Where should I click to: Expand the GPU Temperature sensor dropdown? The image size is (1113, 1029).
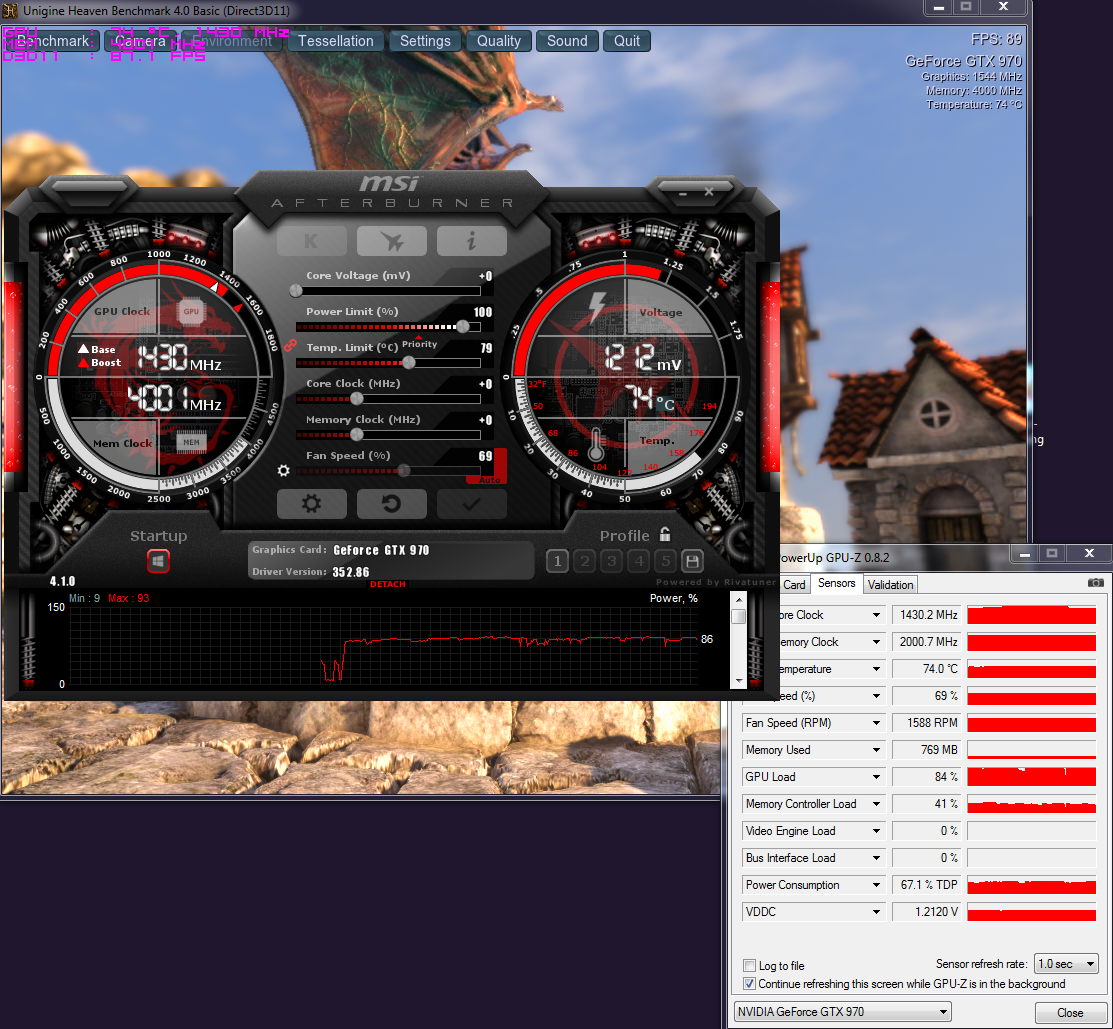point(877,669)
